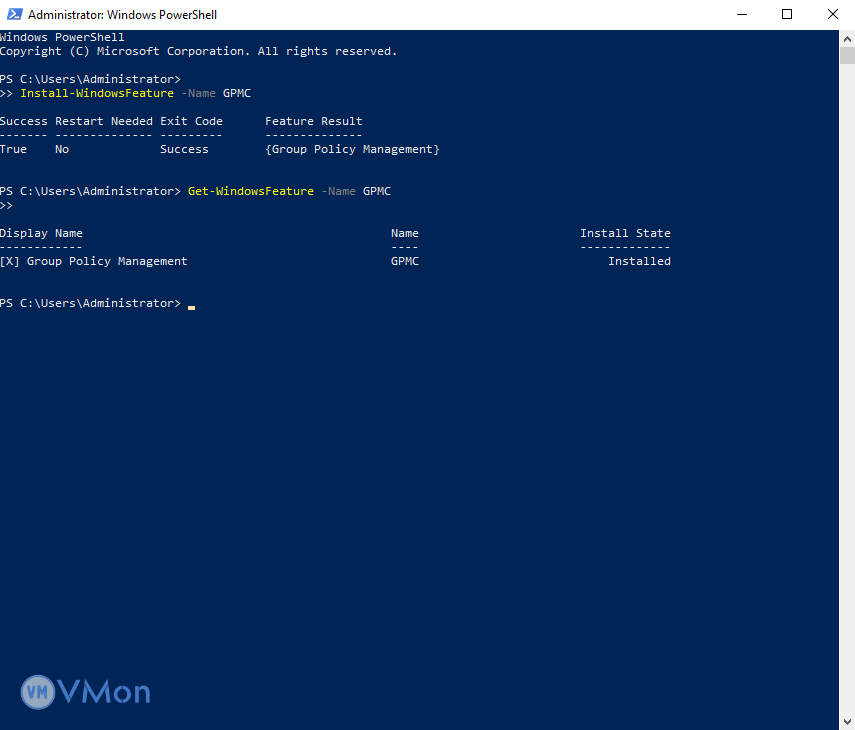The width and height of the screenshot is (855, 730).
Task: Click the "Installed" install state value
Action: [x=639, y=261]
